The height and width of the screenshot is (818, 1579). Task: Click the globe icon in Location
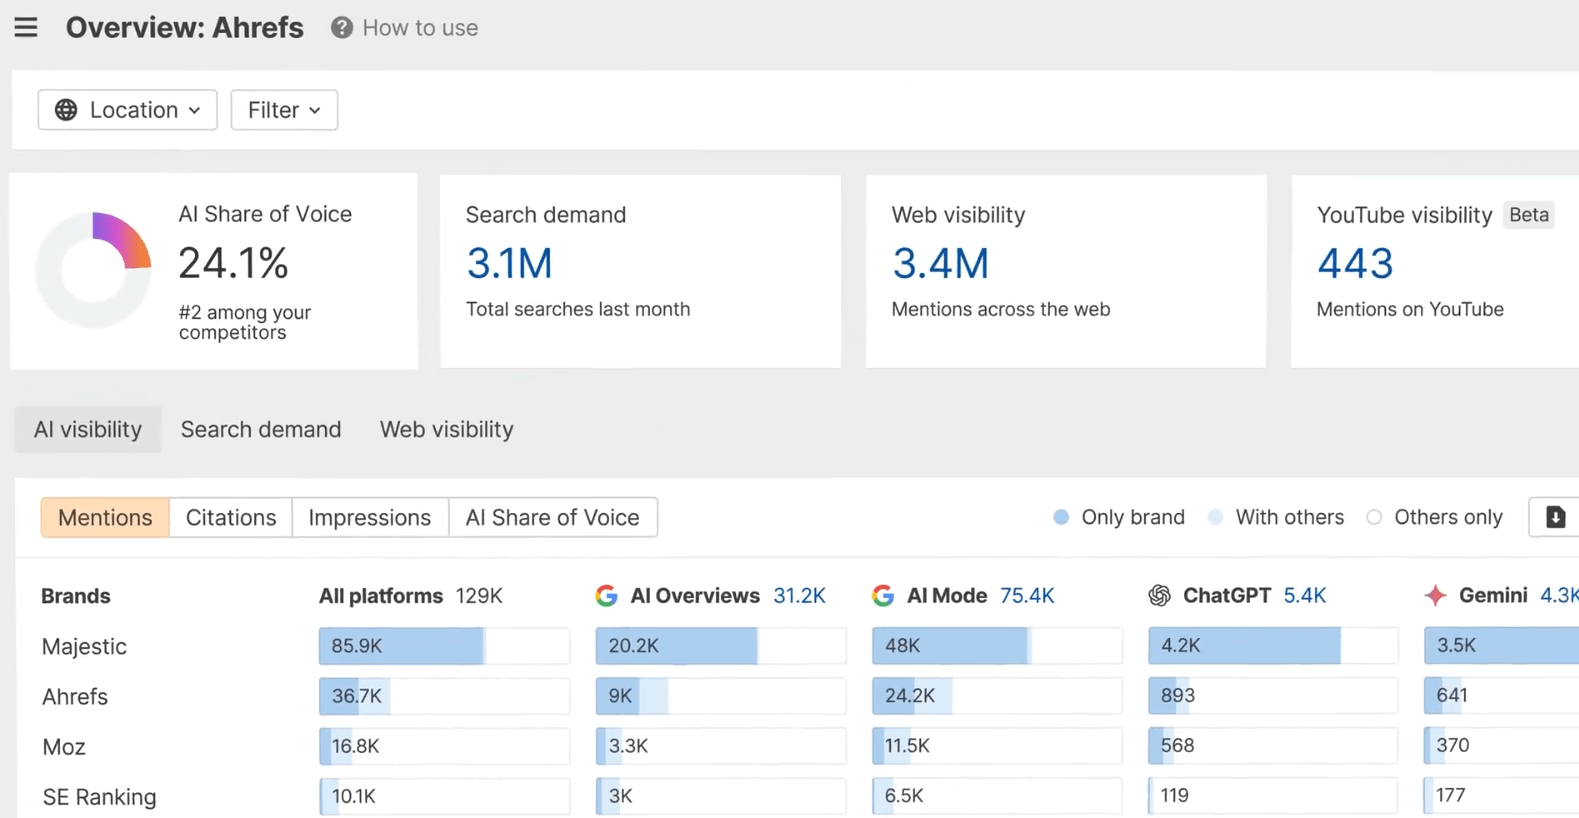click(x=66, y=110)
